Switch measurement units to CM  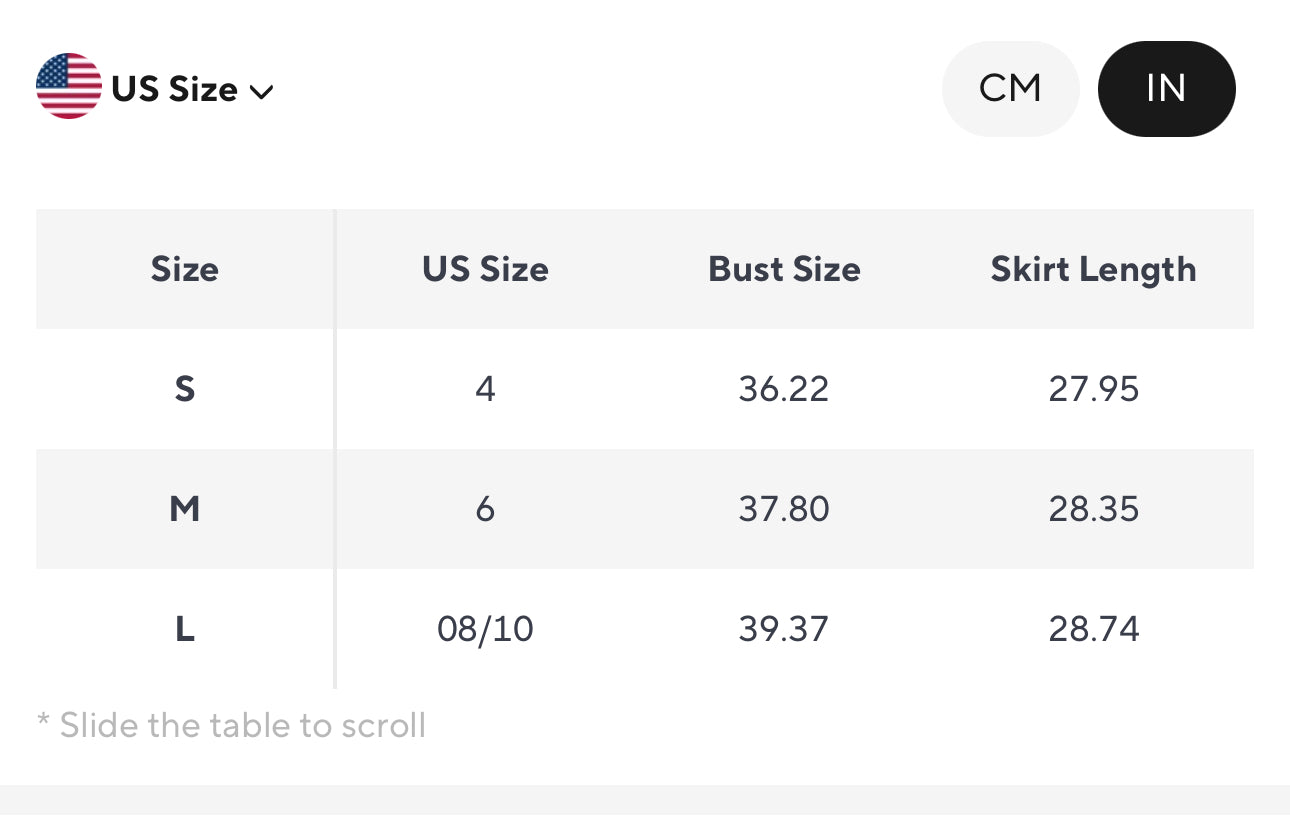pos(1010,89)
